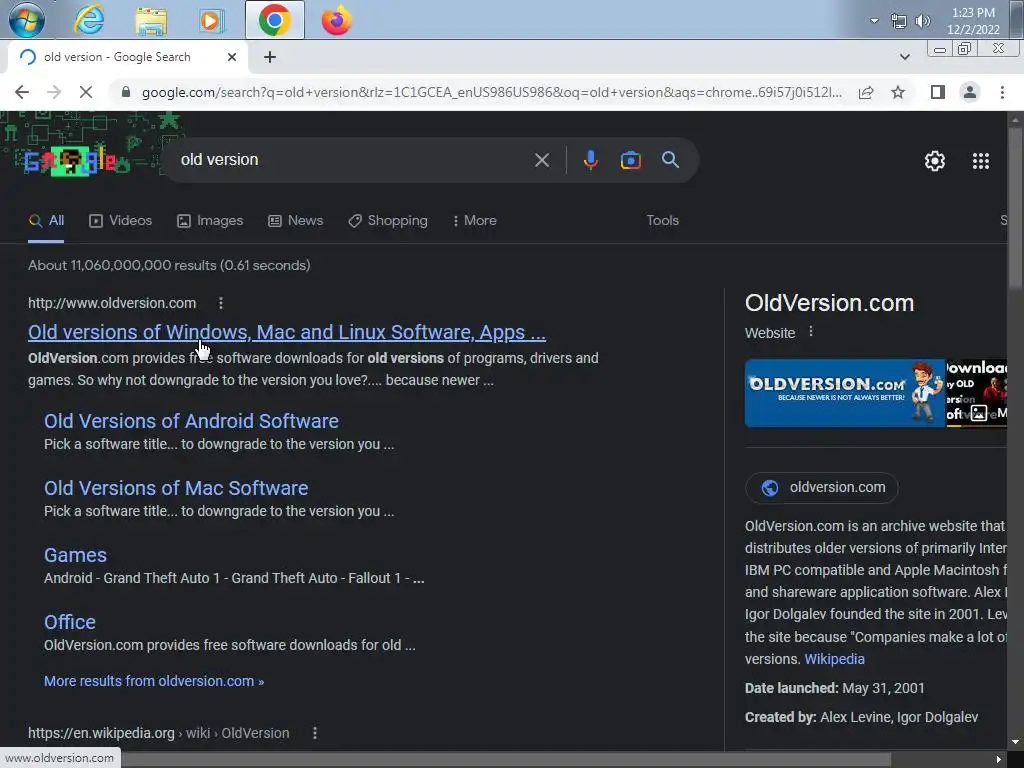The image size is (1024, 768).
Task: View the OLDVERSION.COM banner image
Action: click(845, 393)
